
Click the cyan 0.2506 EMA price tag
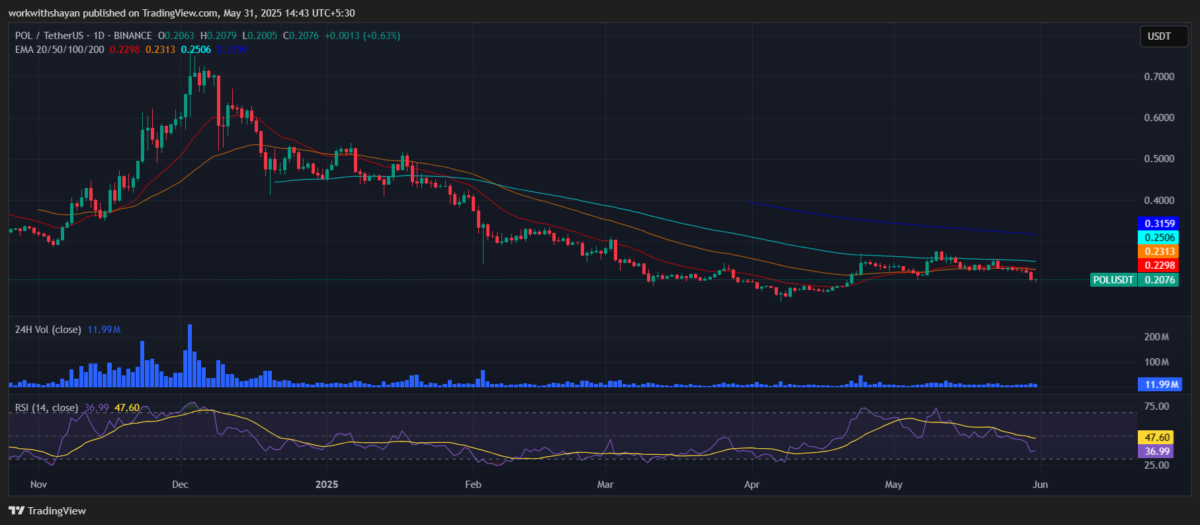pyautogui.click(x=1161, y=237)
